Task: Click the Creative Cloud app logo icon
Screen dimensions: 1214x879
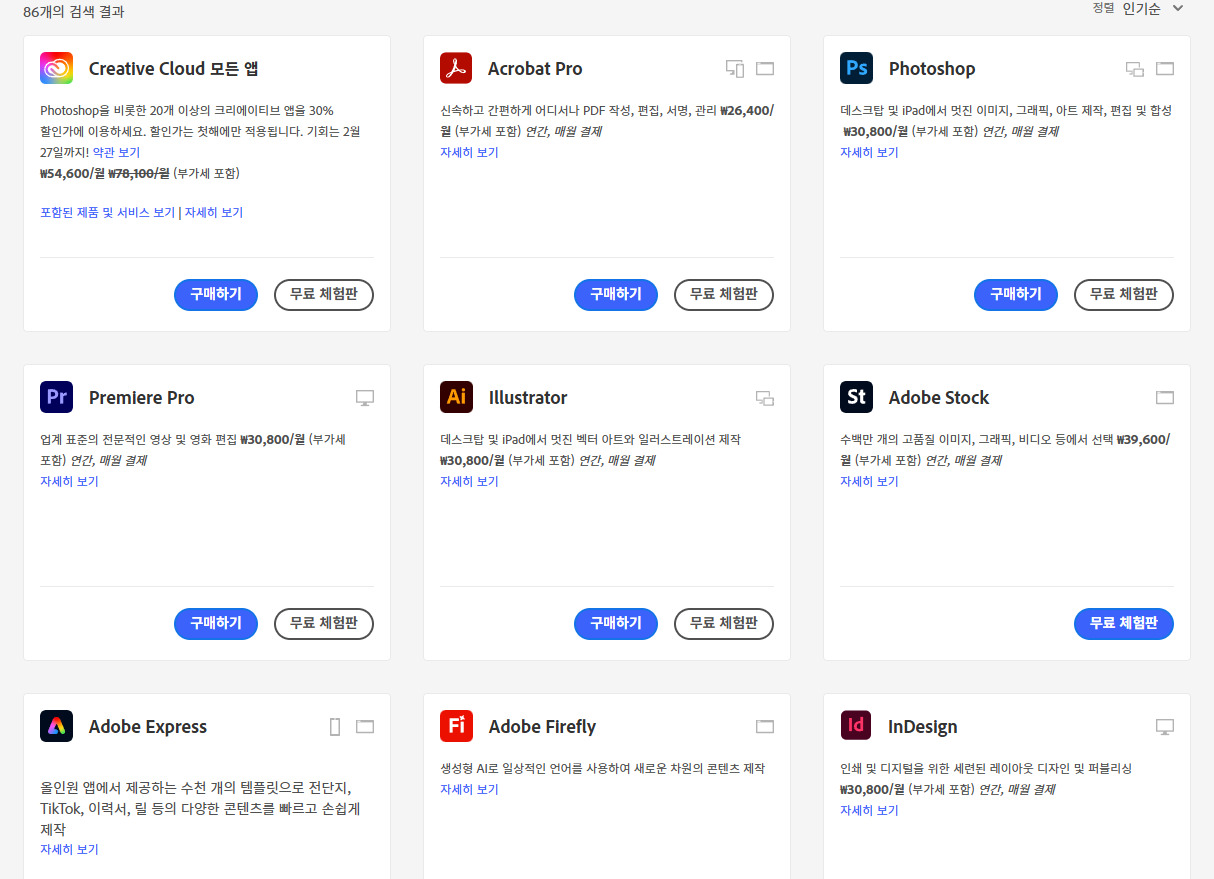Action: [x=57, y=68]
